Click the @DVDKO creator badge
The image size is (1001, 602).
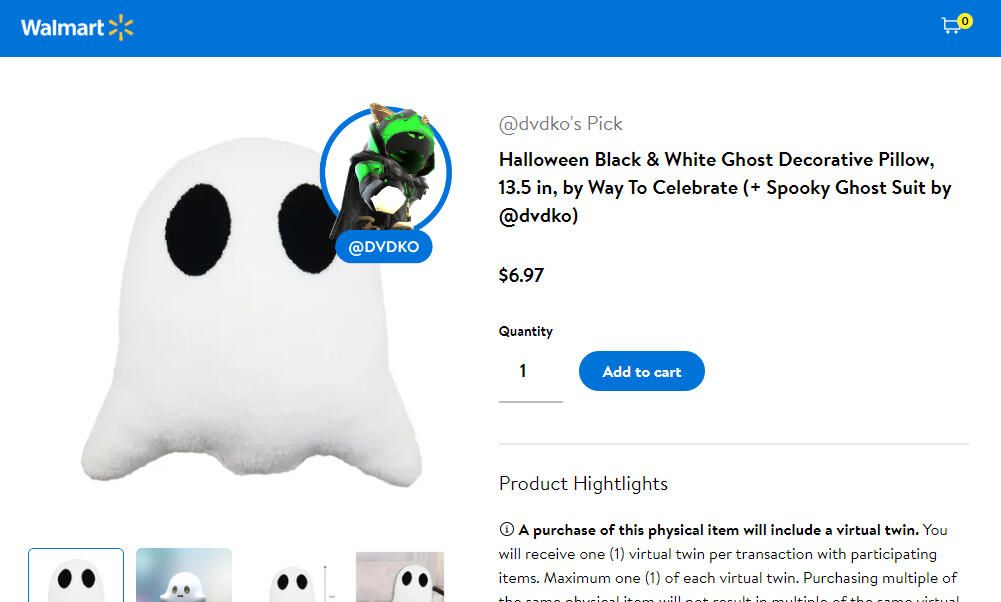384,247
